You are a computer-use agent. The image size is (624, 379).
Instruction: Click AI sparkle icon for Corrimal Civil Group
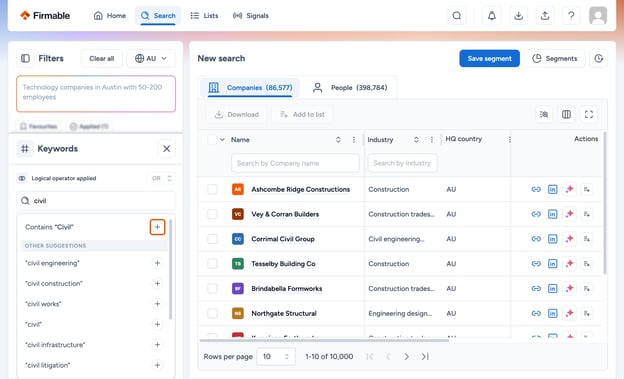tap(569, 239)
